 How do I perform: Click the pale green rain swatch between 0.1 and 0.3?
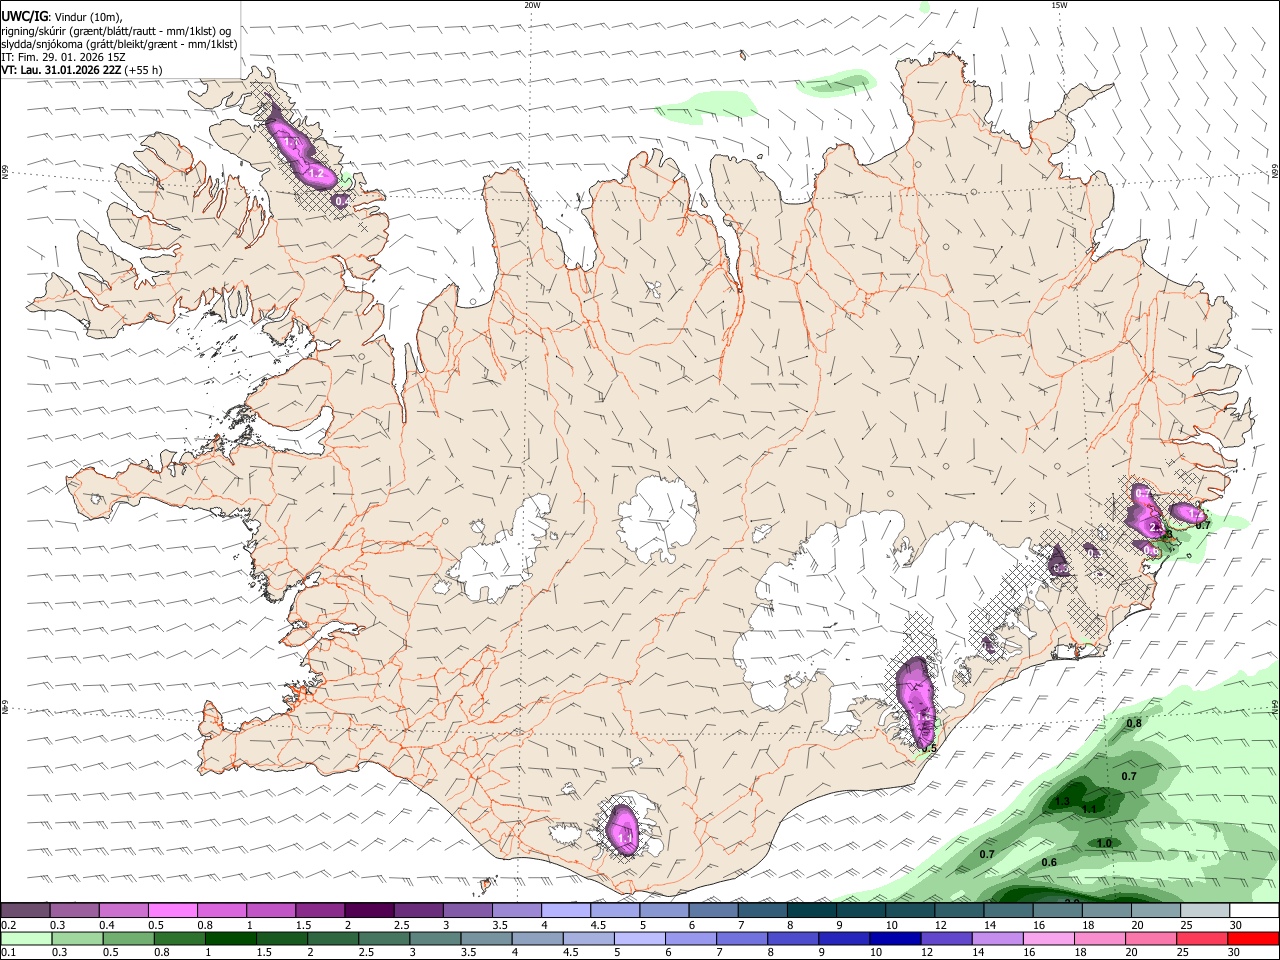[x=25, y=938]
